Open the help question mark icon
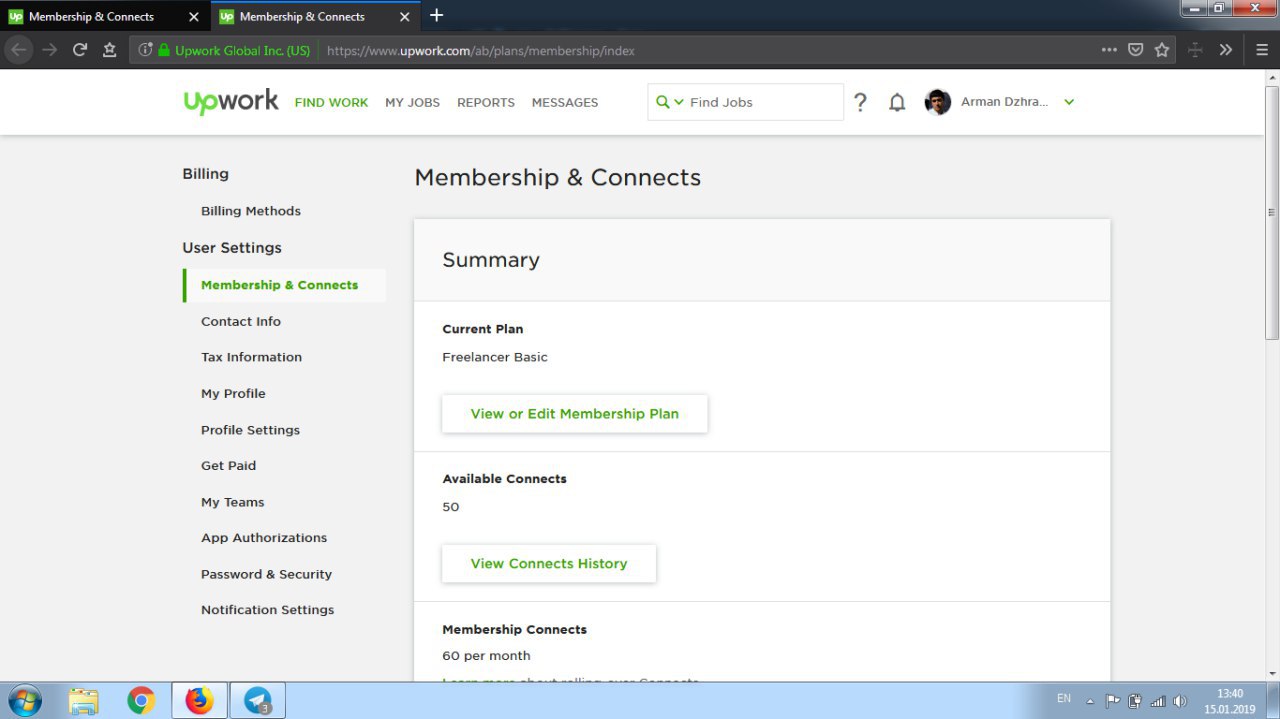This screenshot has width=1280, height=719. coord(860,102)
